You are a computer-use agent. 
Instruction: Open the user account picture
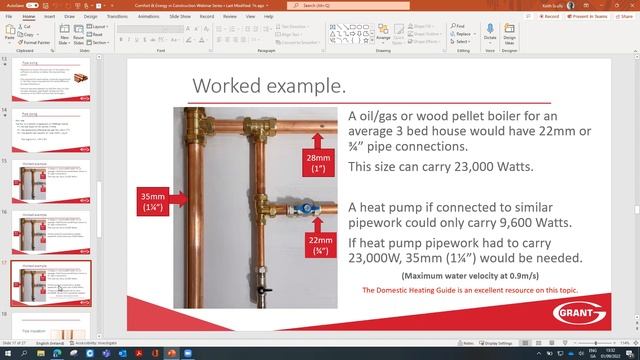[571, 5]
